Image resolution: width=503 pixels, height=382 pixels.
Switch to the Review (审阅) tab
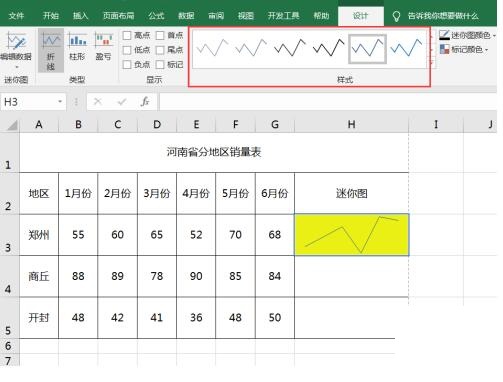click(216, 16)
